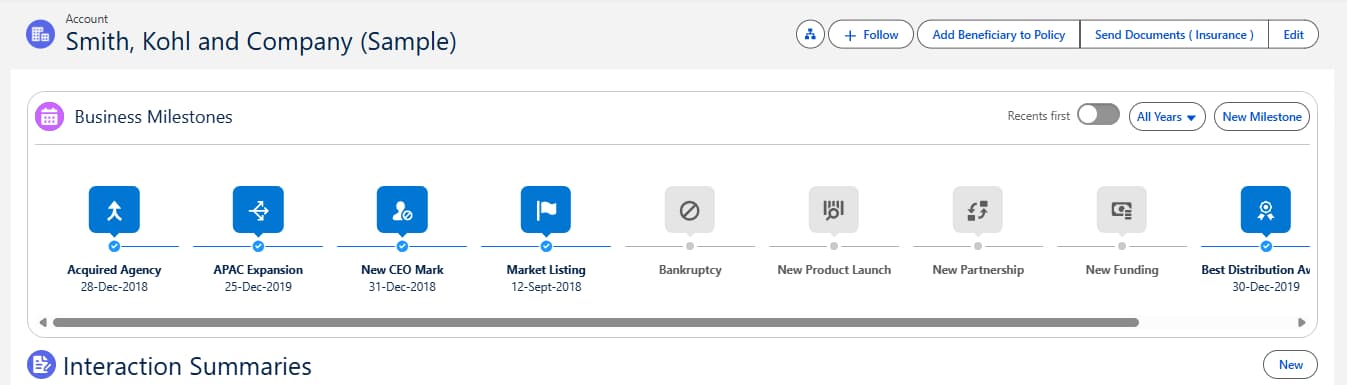Click the date 28-Dec-2018
Viewport: 1347px width, 385px height.
tap(114, 287)
